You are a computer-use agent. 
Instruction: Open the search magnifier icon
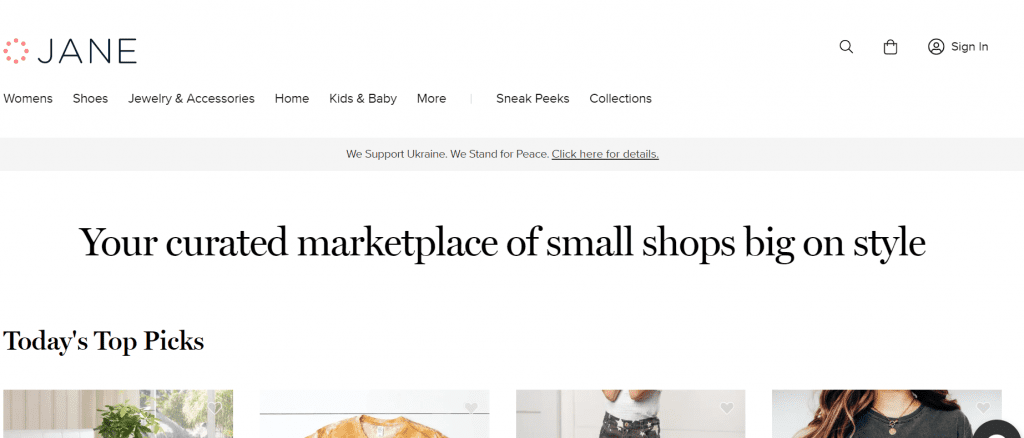coord(846,47)
